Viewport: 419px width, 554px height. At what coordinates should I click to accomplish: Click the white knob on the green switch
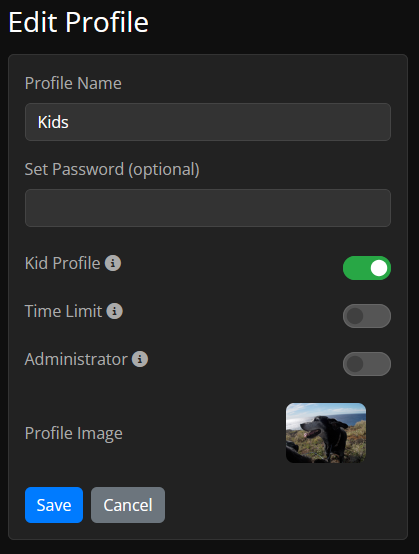point(379,268)
